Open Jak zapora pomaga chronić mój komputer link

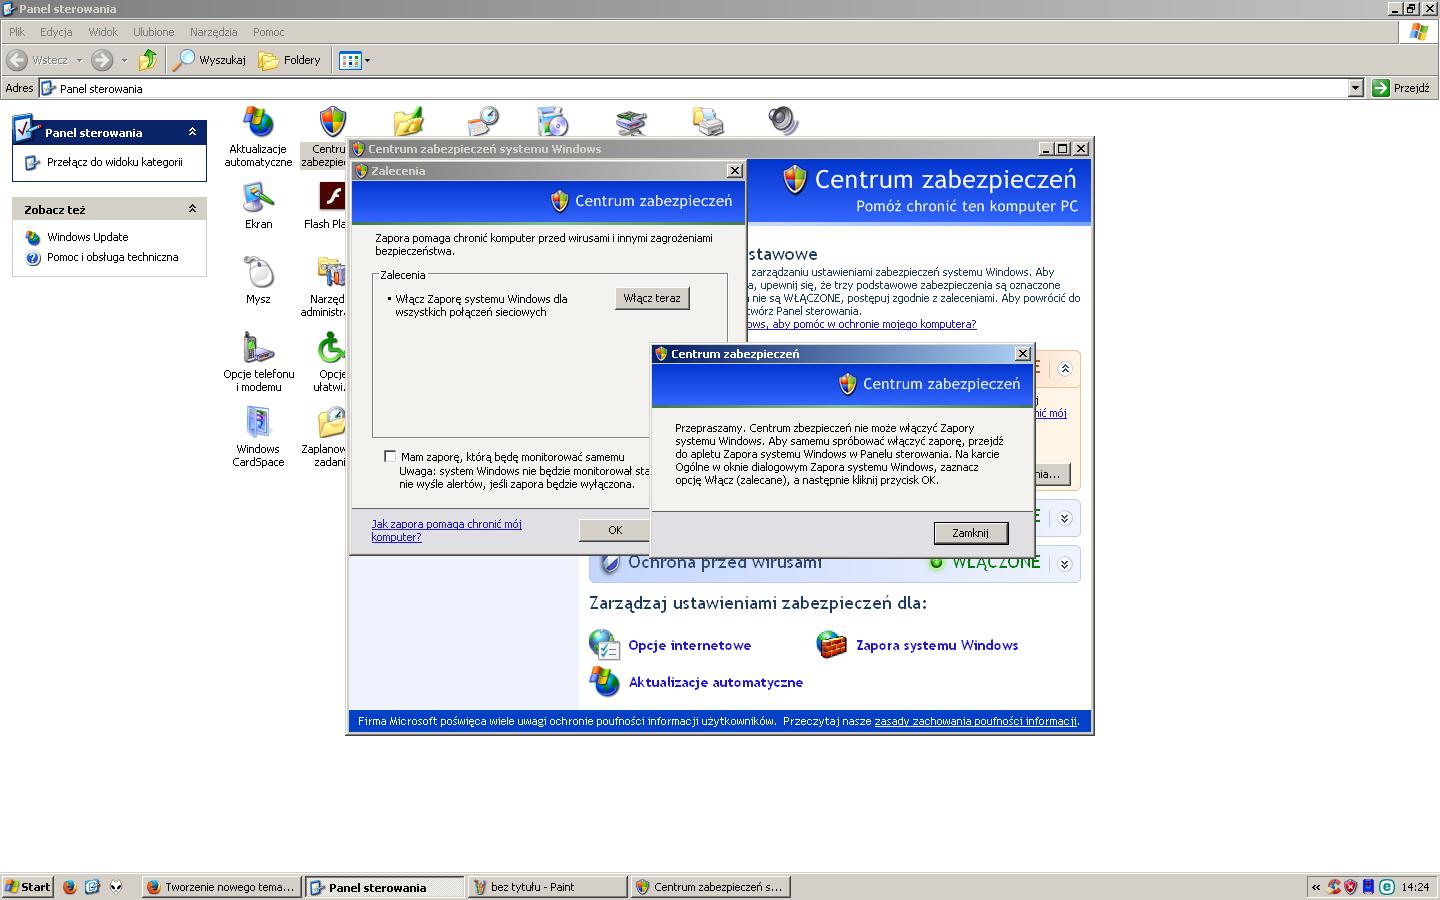click(446, 530)
